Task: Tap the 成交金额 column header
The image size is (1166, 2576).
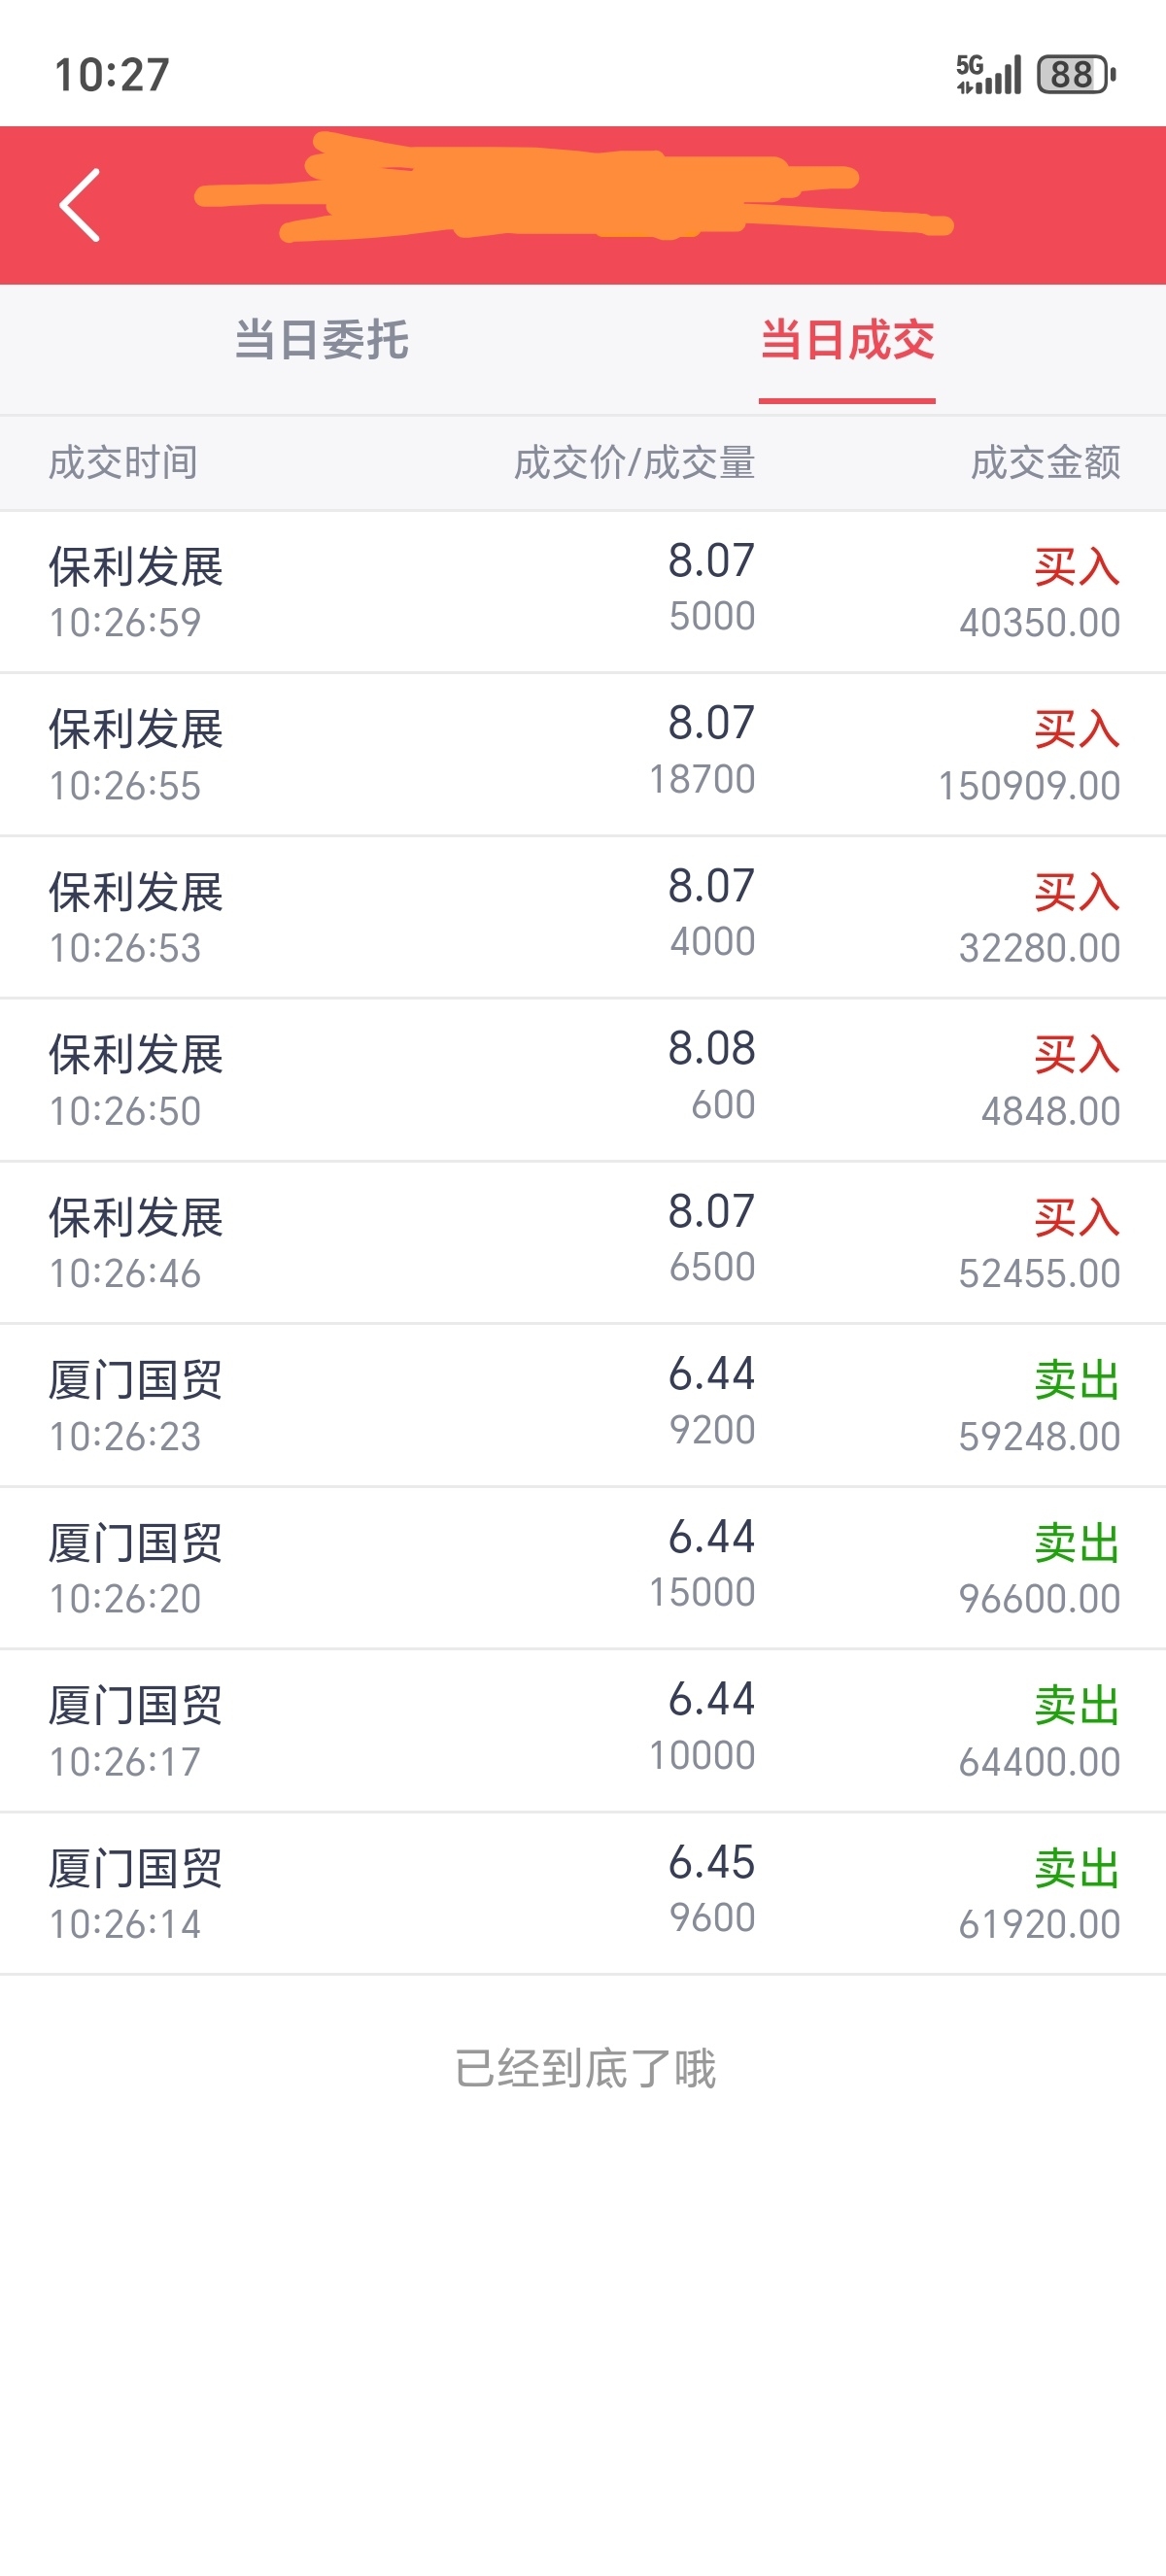Action: click(1045, 463)
